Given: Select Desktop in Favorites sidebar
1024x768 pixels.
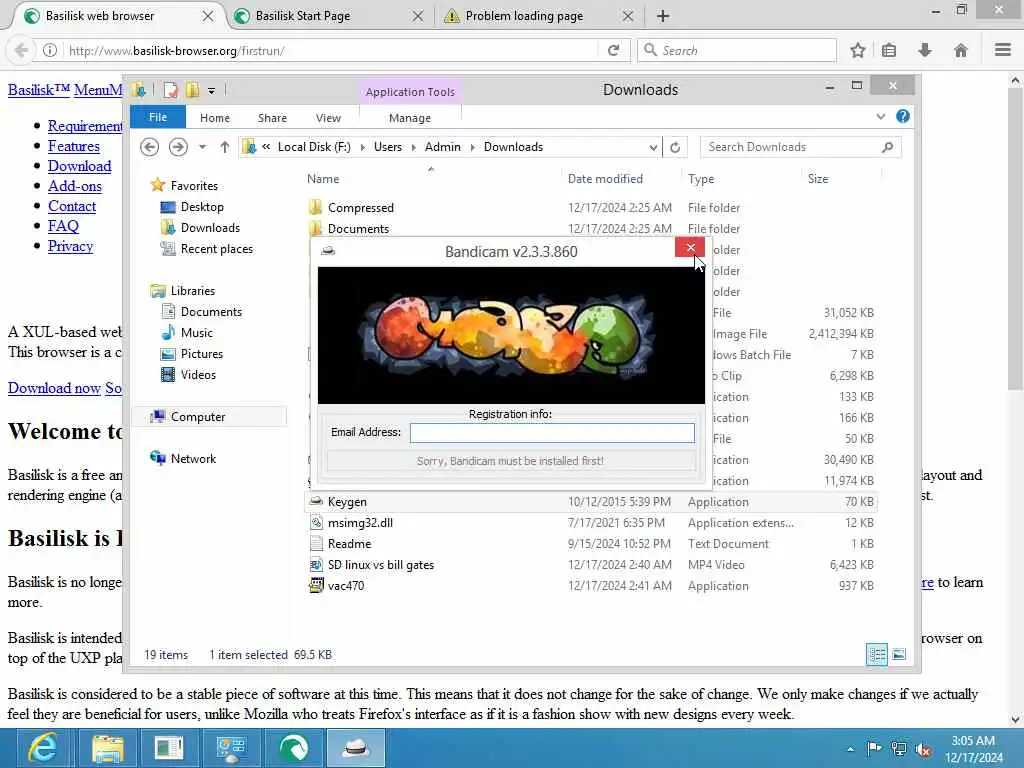Looking at the screenshot, I should click(202, 207).
